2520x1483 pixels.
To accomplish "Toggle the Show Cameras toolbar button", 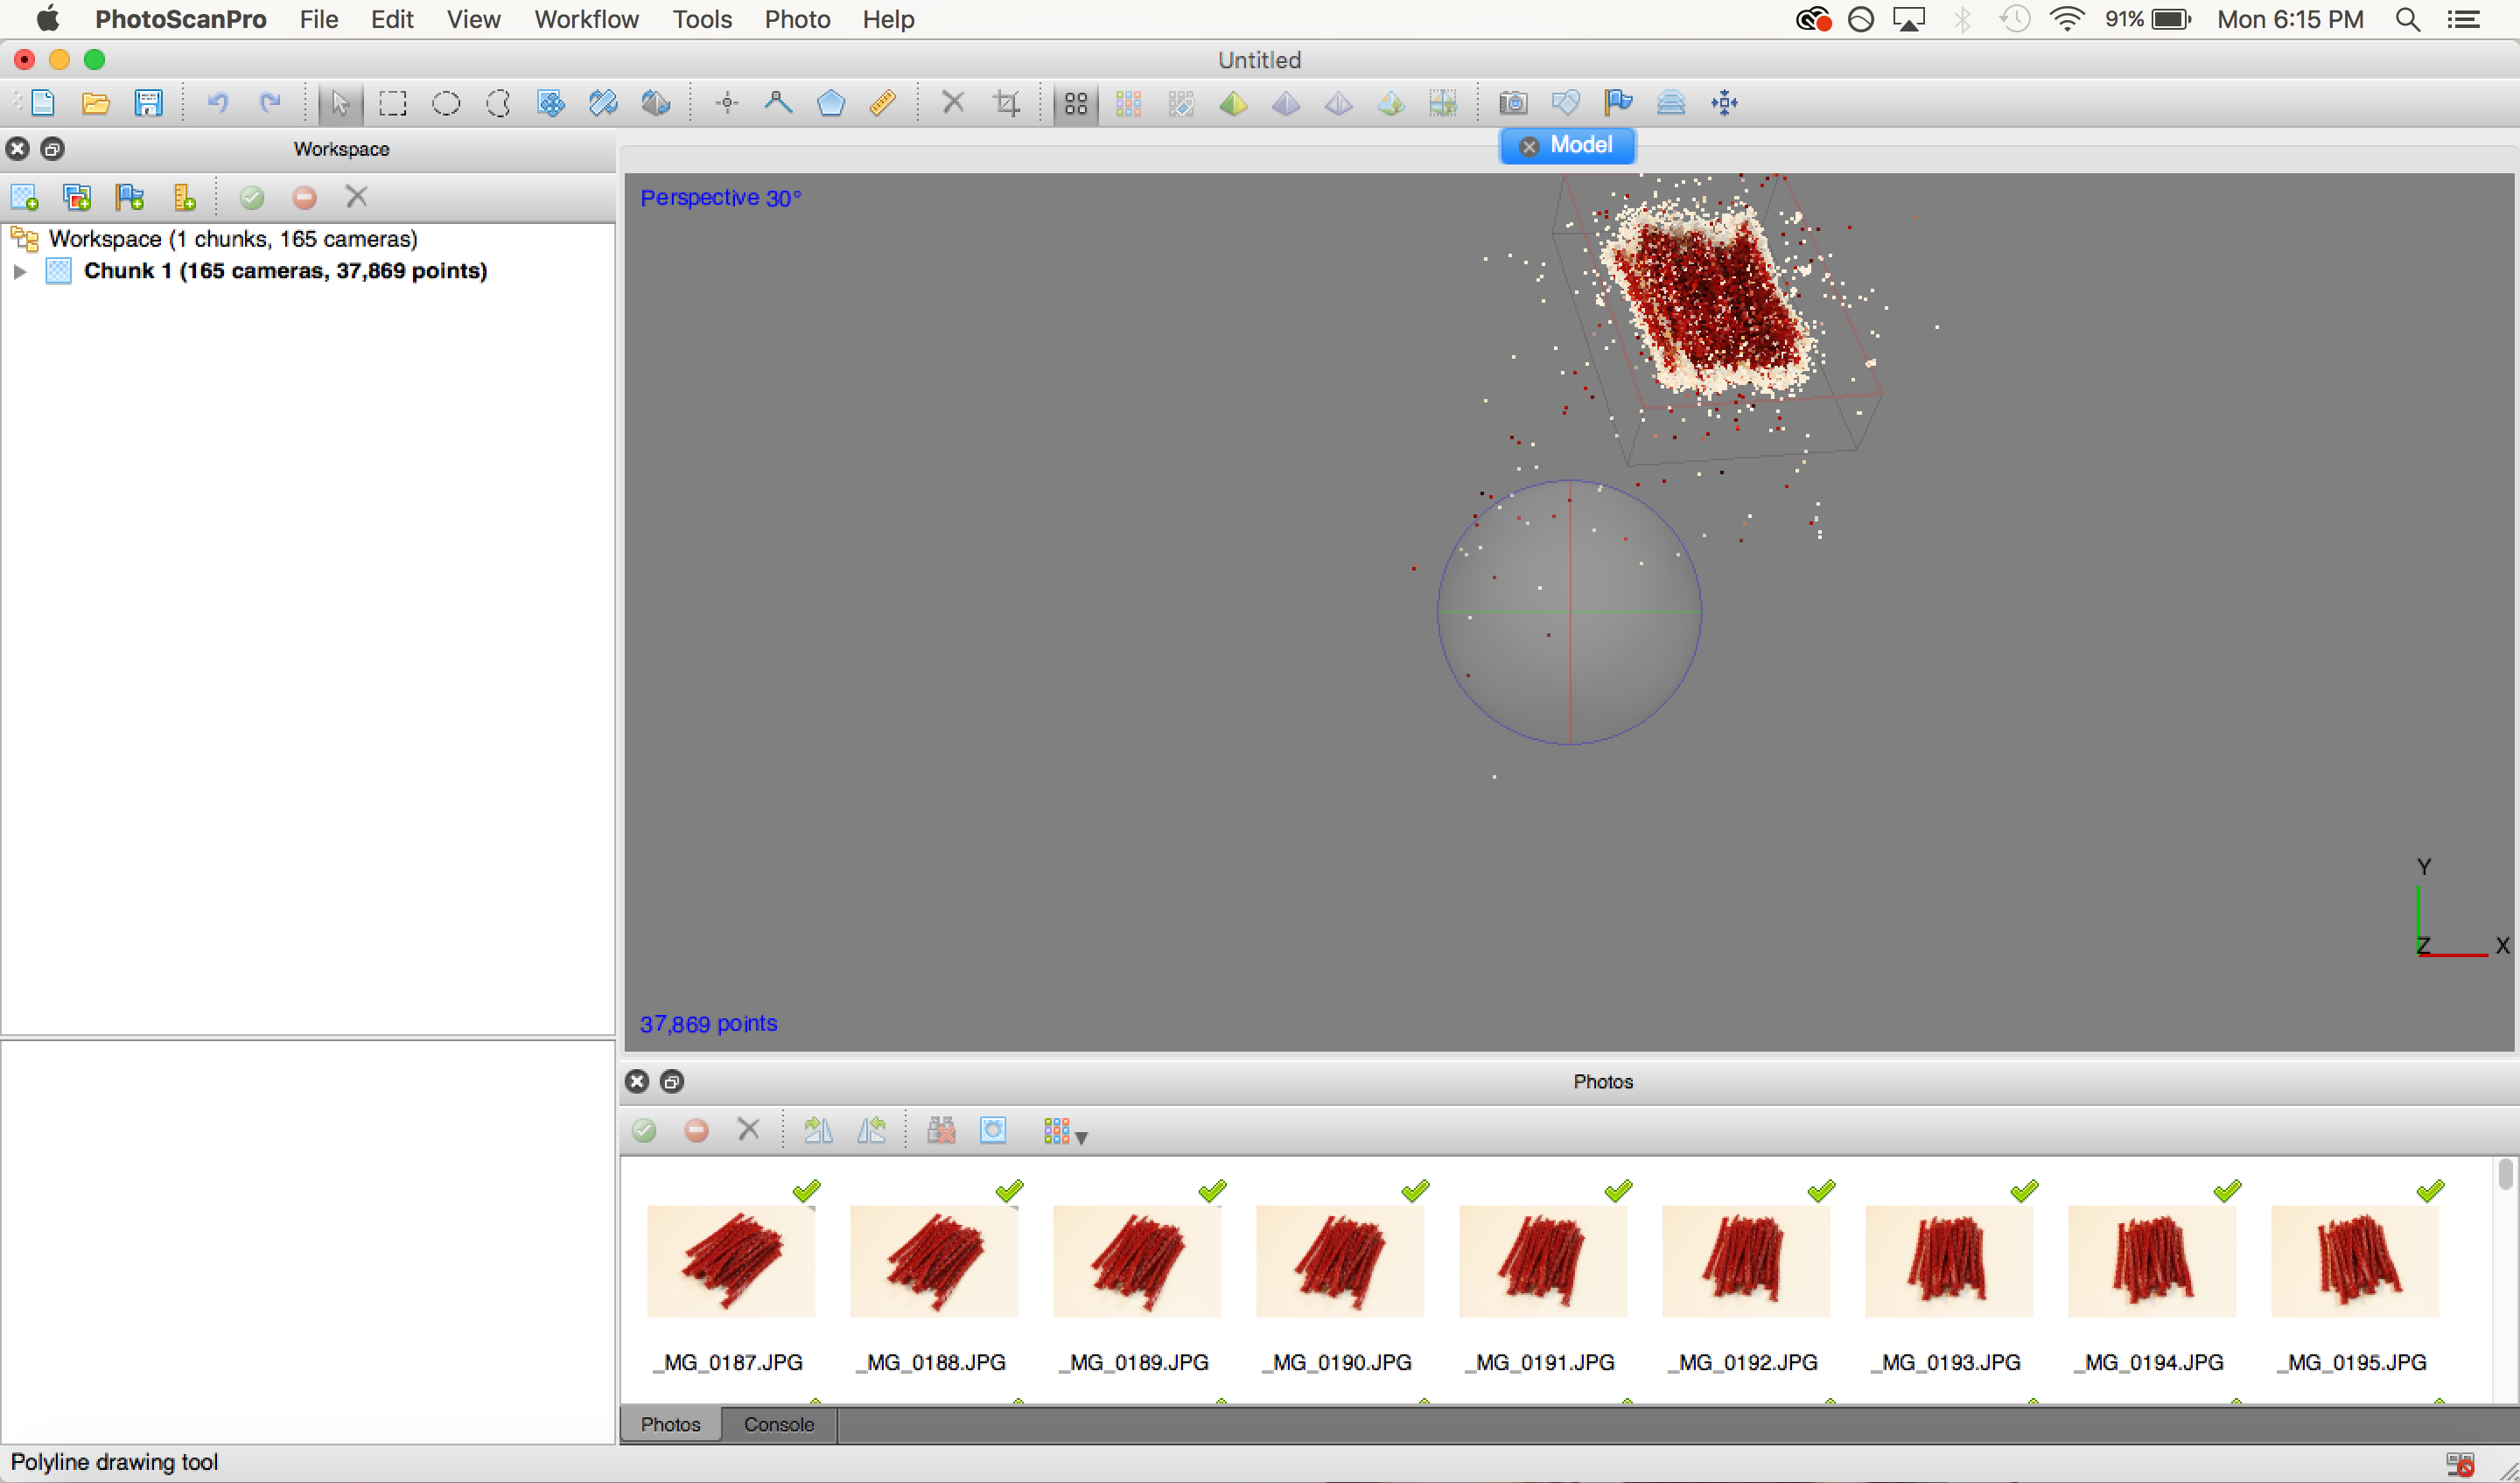I will [1513, 103].
